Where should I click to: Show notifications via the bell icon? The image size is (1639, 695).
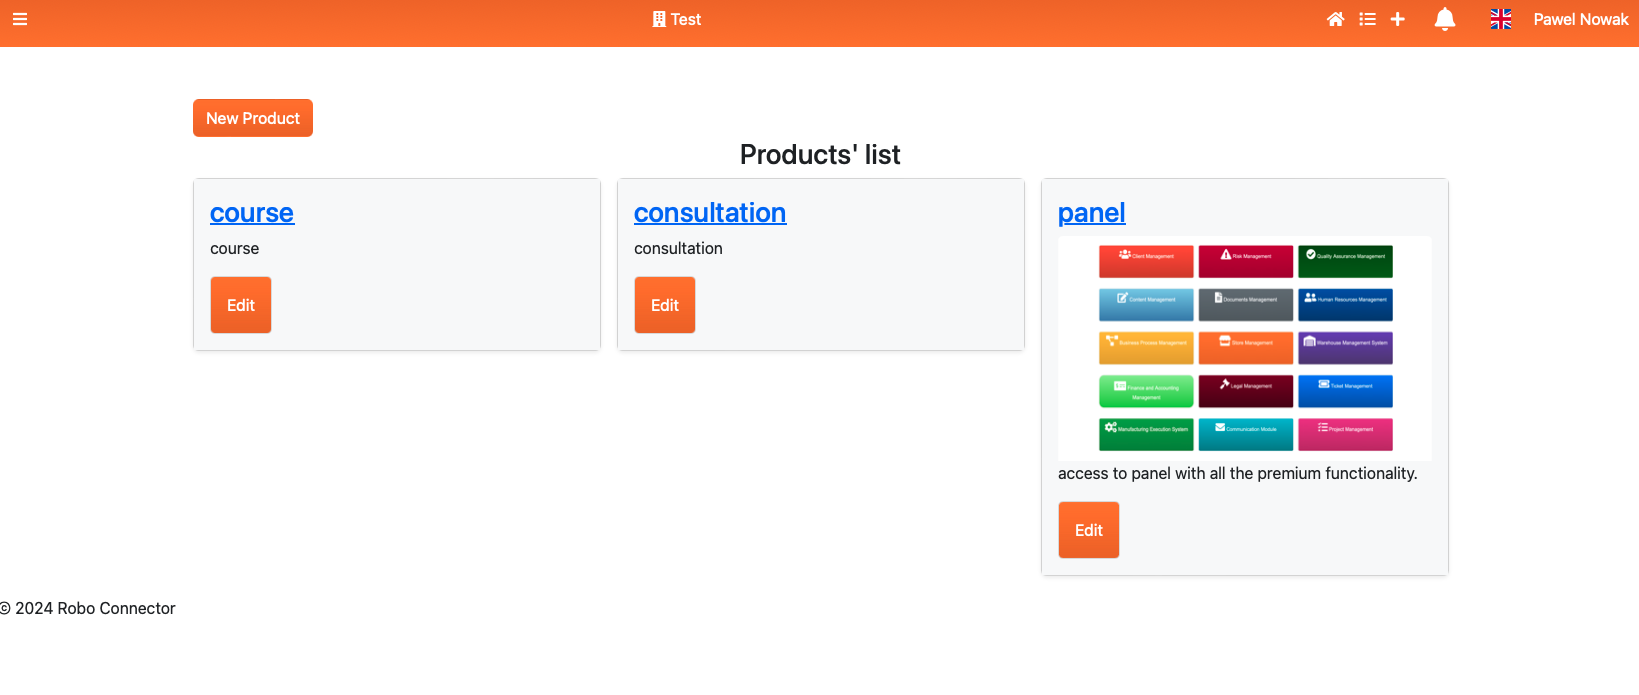point(1444,19)
